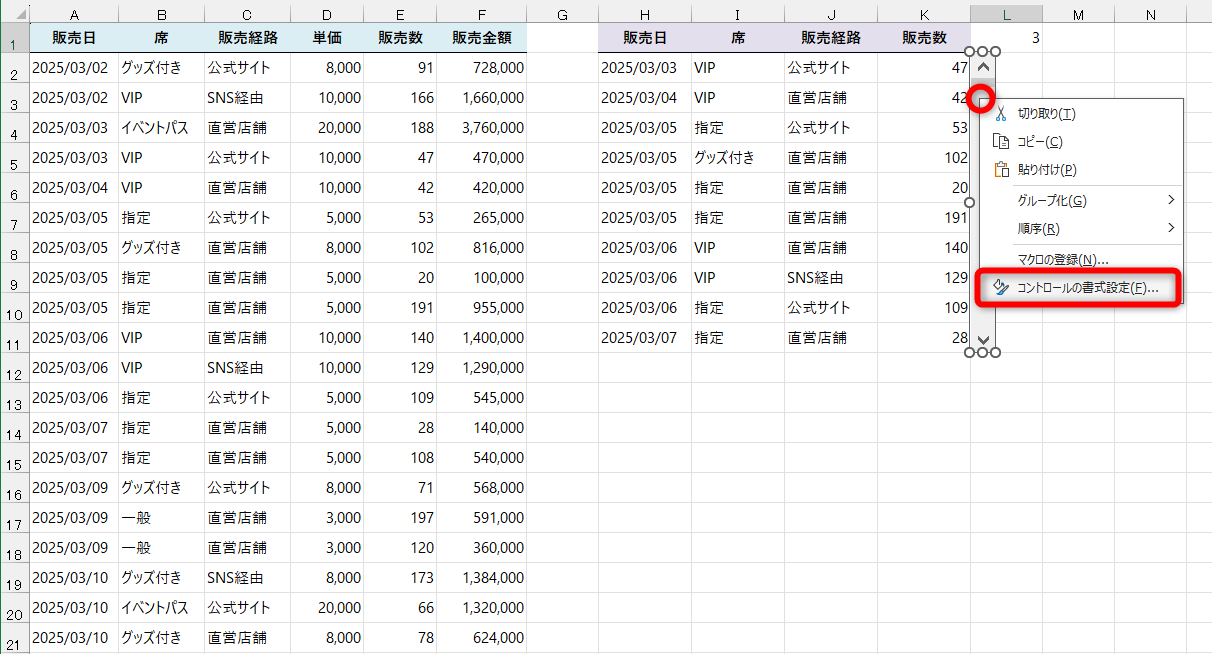
Task: Select column K header
Action: (924, 14)
